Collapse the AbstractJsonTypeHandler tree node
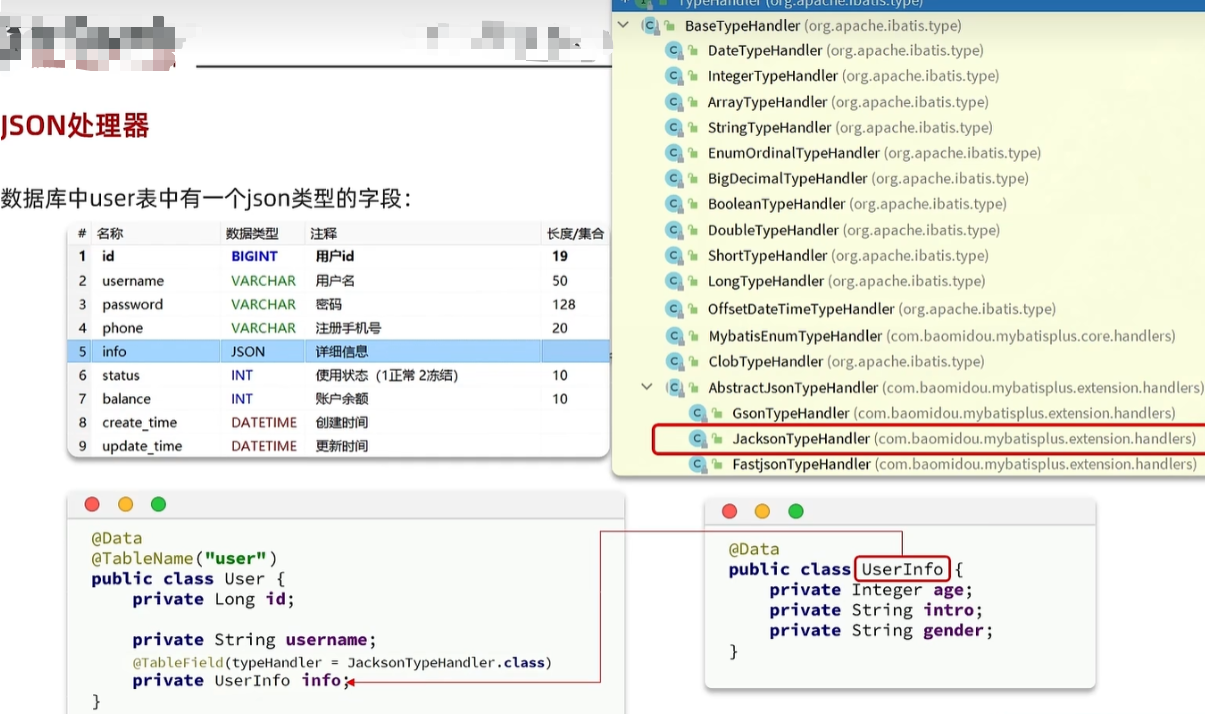This screenshot has height=714, width=1205. tap(647, 387)
